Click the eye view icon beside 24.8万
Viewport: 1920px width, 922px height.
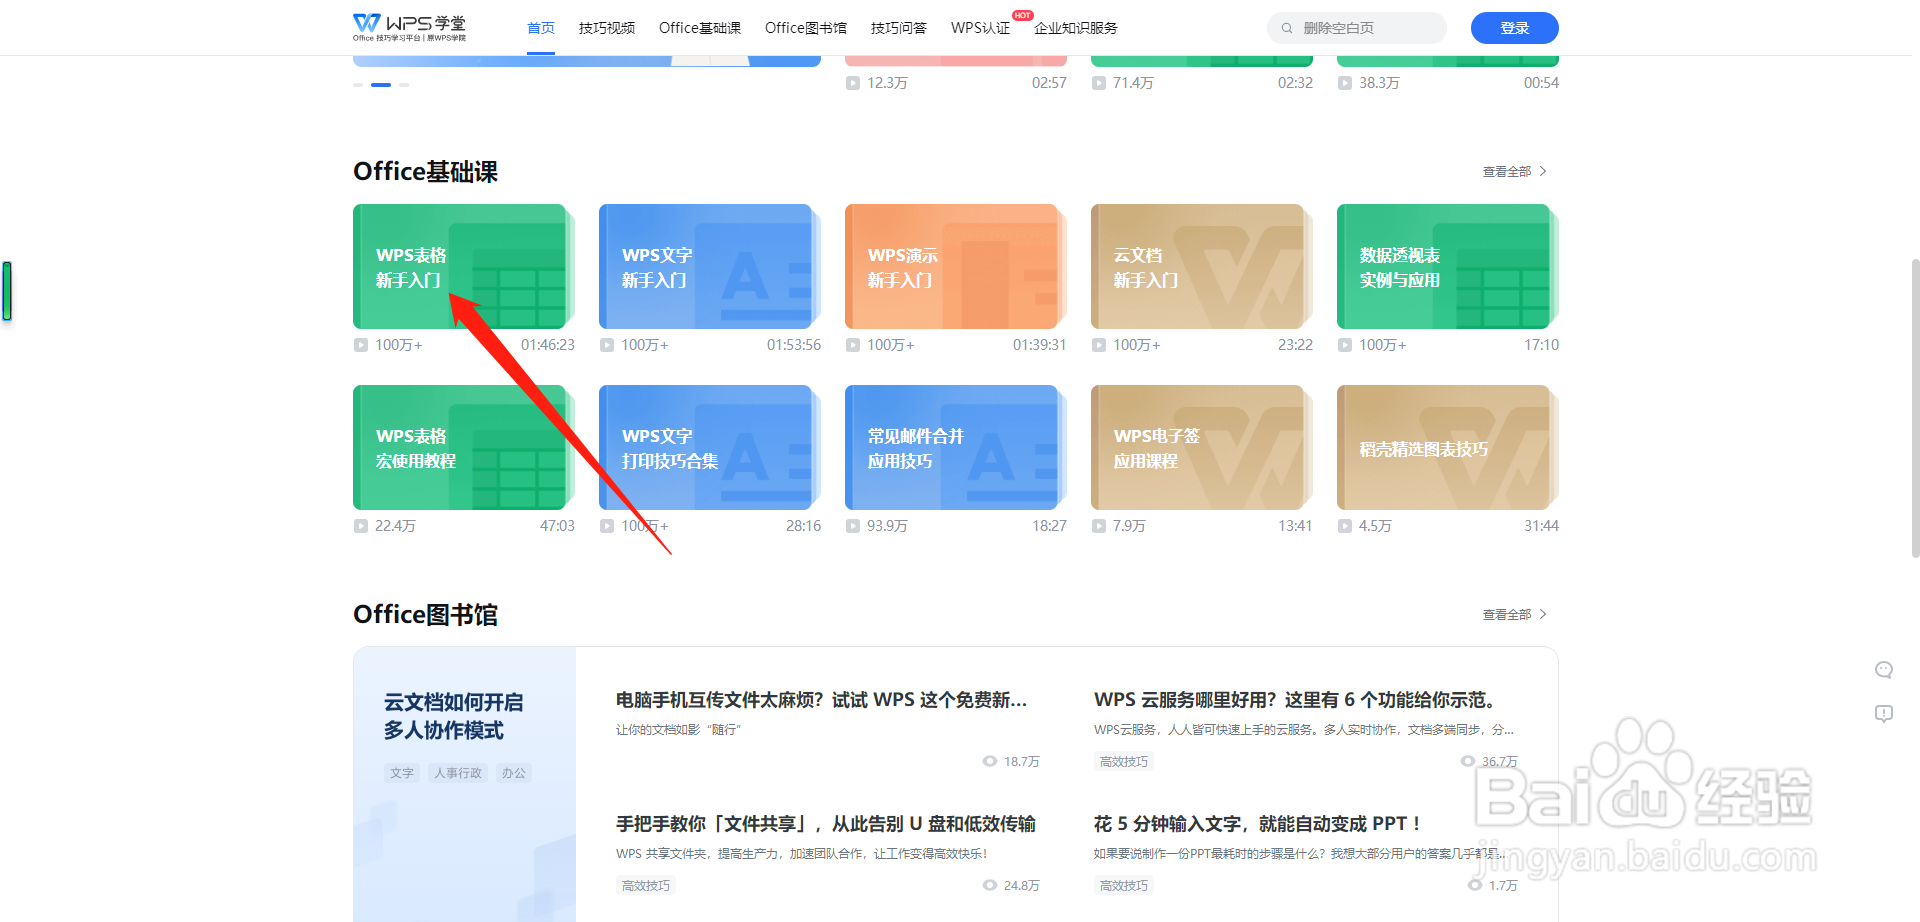(x=990, y=886)
